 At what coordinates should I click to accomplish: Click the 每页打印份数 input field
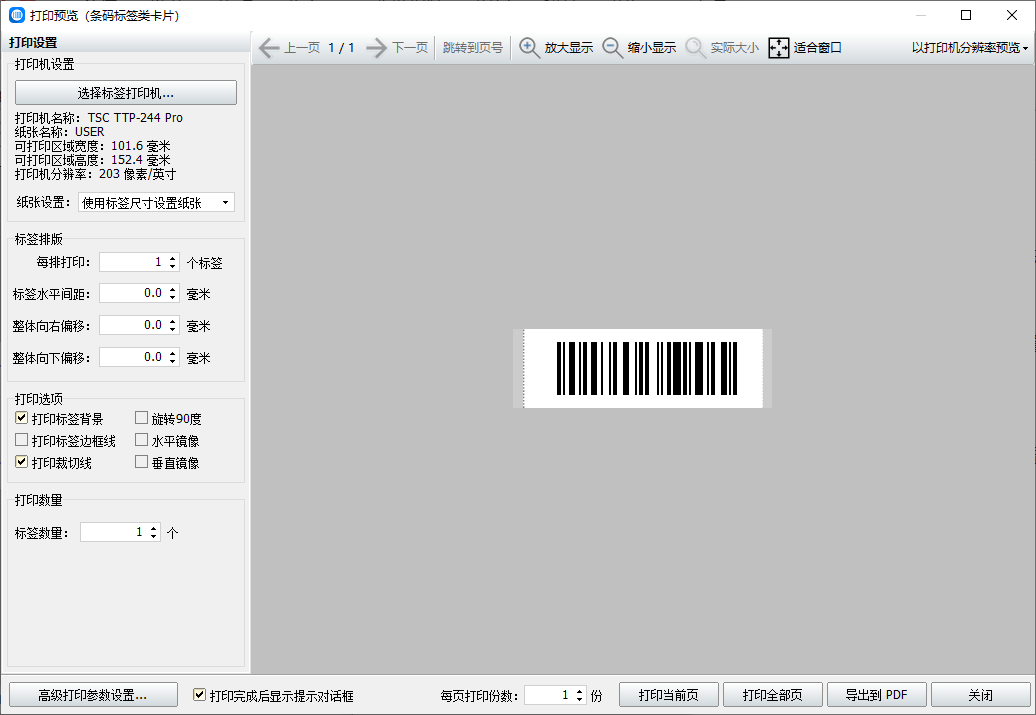point(549,695)
